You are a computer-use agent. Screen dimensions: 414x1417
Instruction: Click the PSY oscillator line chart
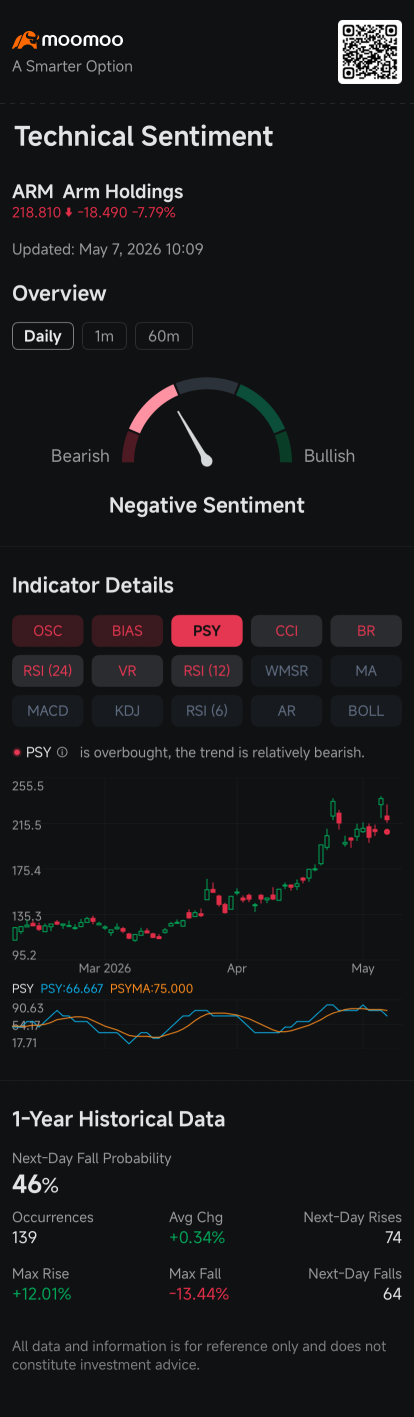[207, 1025]
